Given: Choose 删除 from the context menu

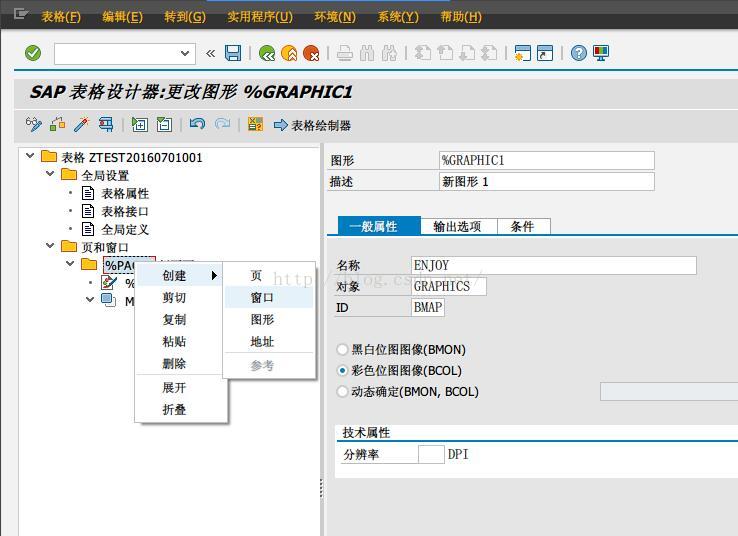Looking at the screenshot, I should [x=179, y=364].
